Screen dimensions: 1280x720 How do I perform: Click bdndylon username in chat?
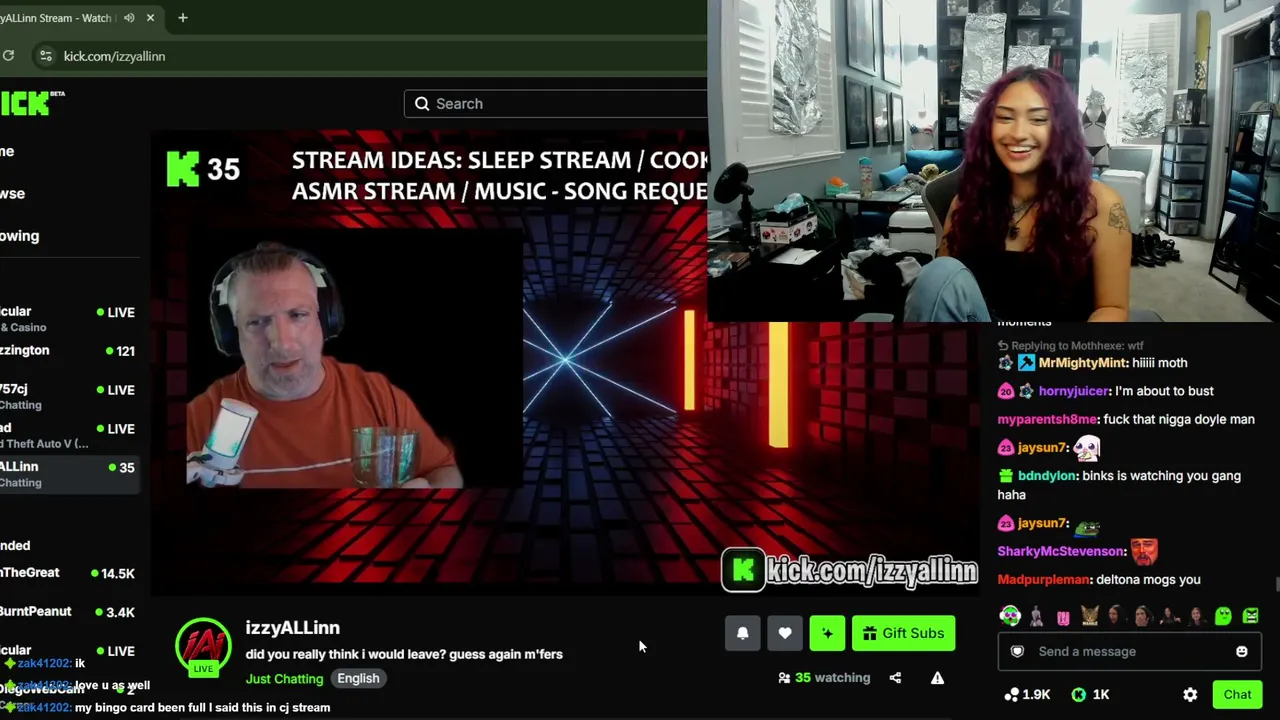tap(1049, 476)
